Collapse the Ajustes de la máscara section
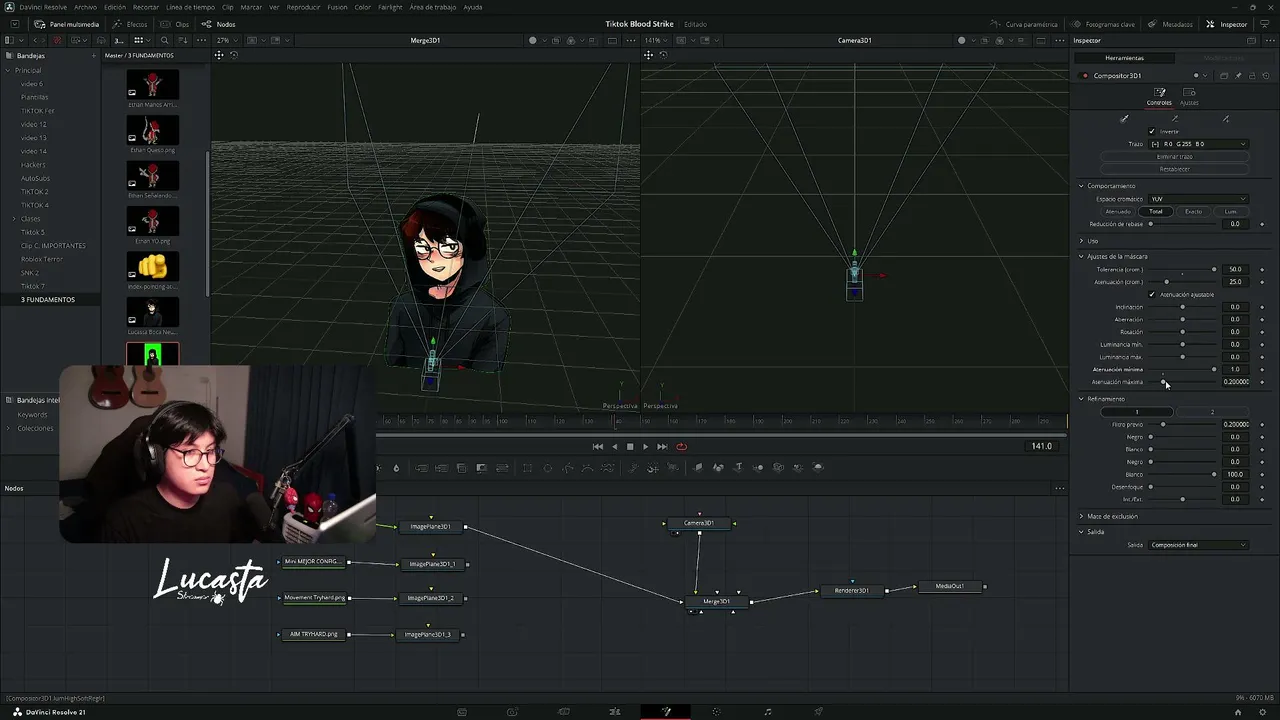Screen dimensions: 1280x720 pos(1081,257)
